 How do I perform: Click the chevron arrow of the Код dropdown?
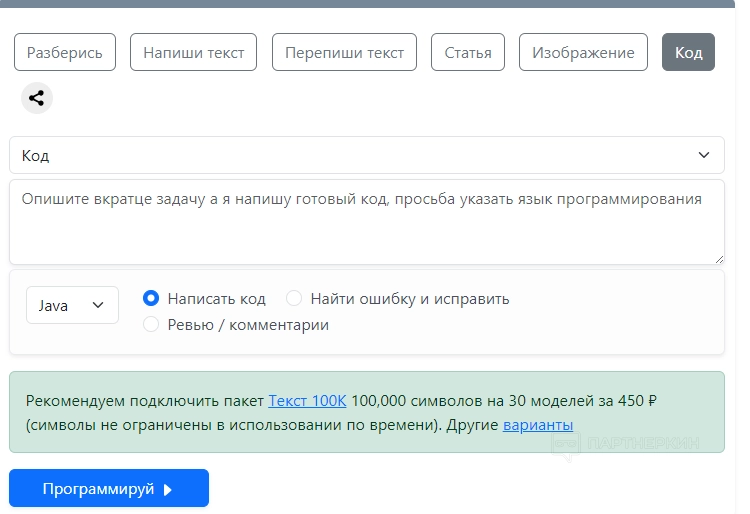click(704, 155)
